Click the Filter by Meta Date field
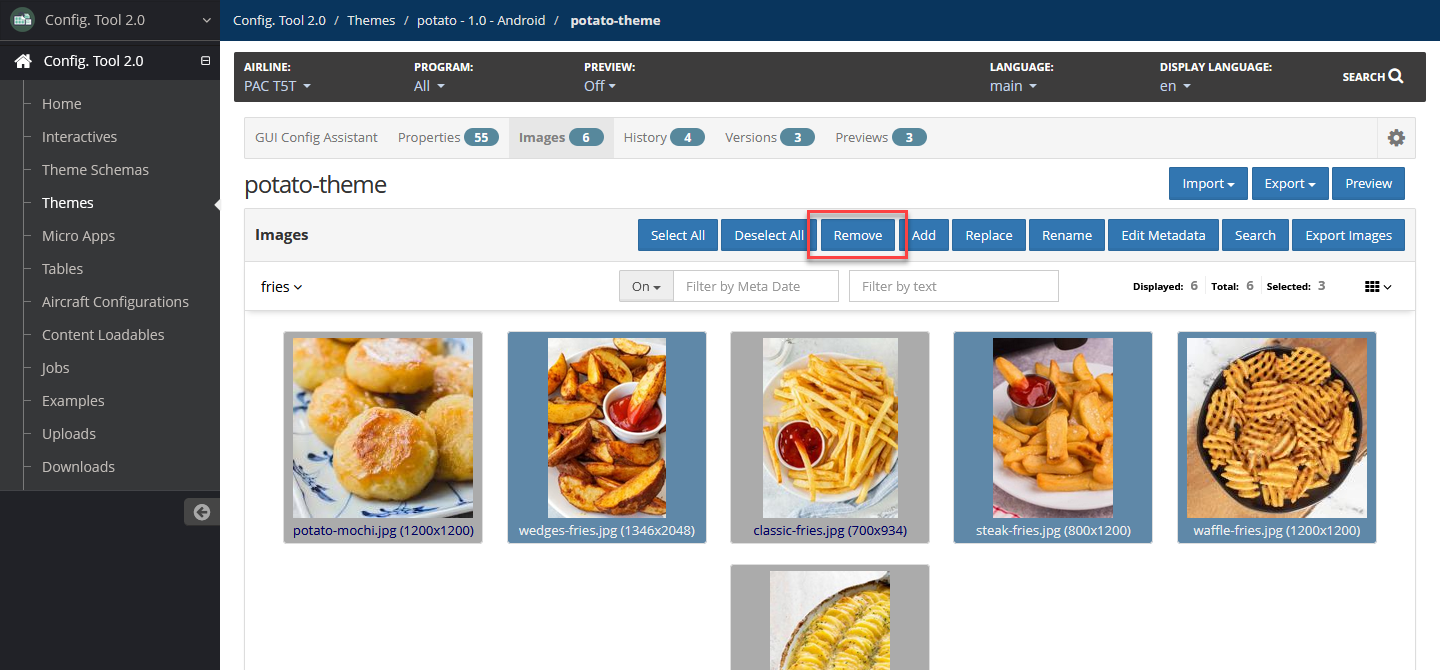The width and height of the screenshot is (1440, 670). point(756,286)
